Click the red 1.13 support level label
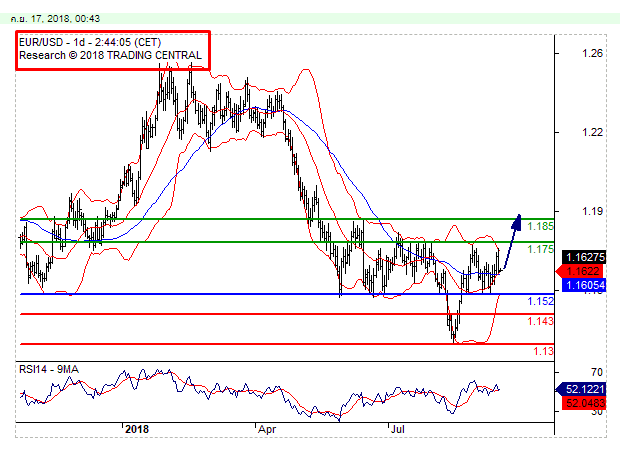The image size is (620, 452). (543, 351)
